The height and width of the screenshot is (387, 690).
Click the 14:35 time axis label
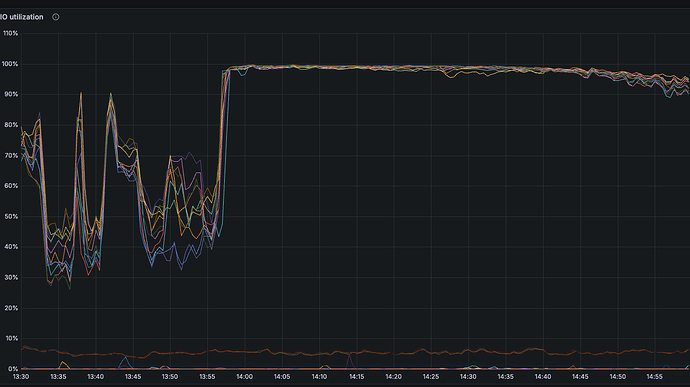point(506,377)
